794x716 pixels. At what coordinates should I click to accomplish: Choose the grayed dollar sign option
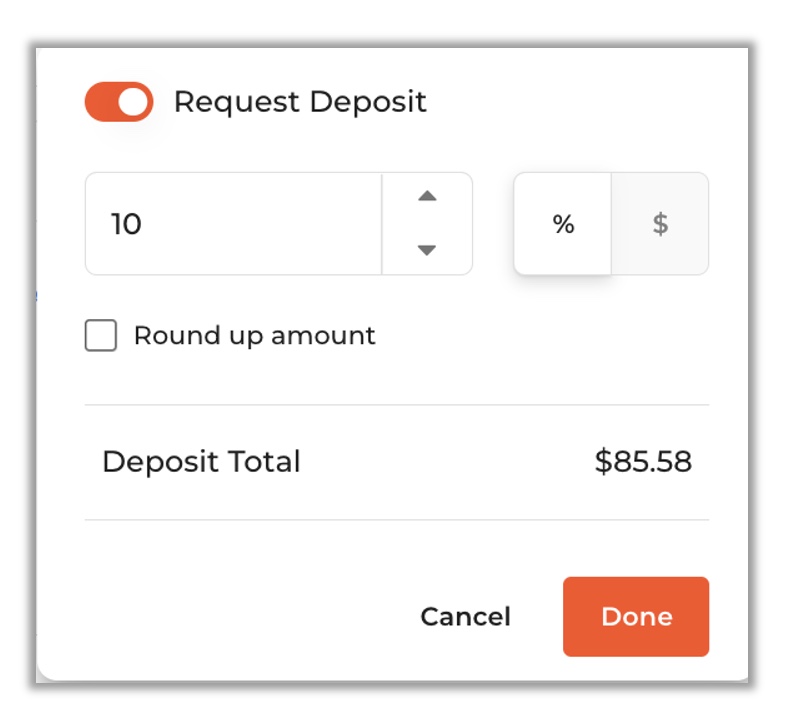(x=660, y=224)
